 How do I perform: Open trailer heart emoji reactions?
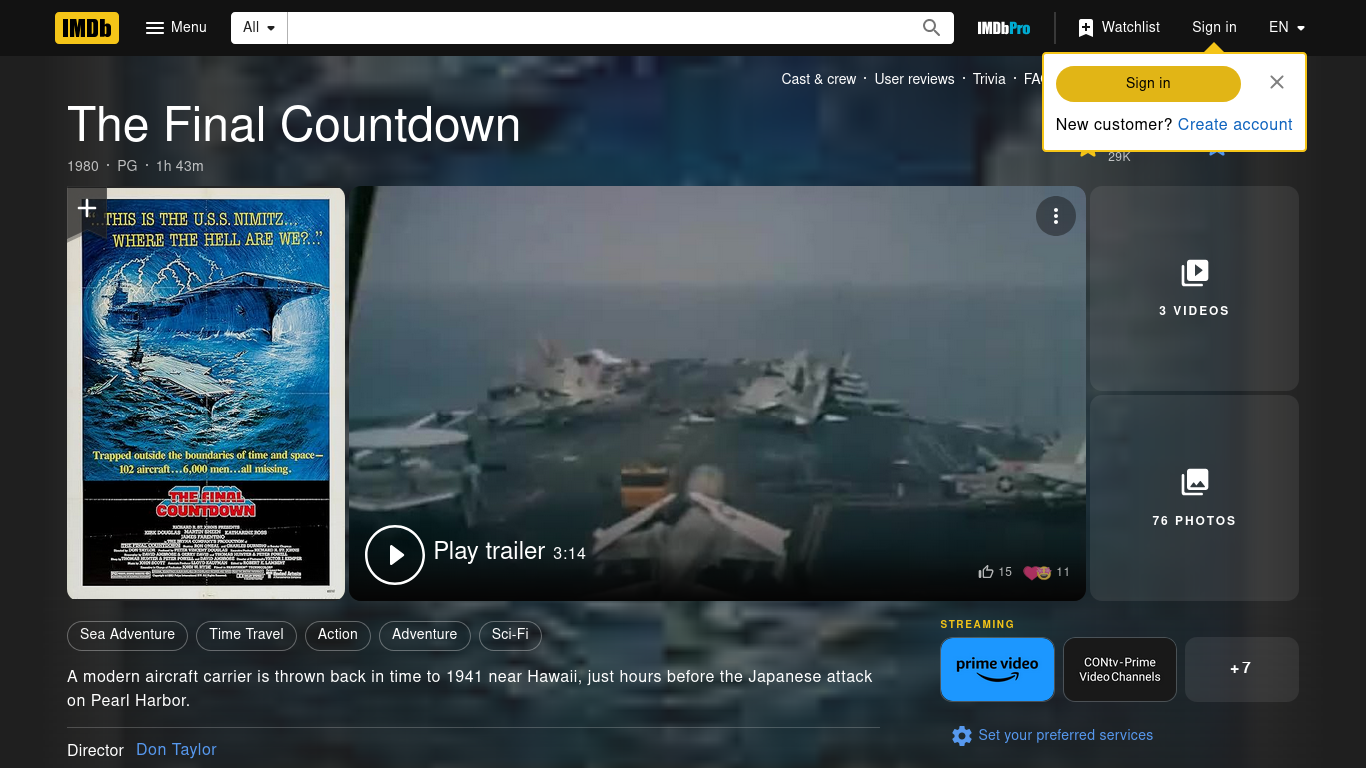point(1037,572)
